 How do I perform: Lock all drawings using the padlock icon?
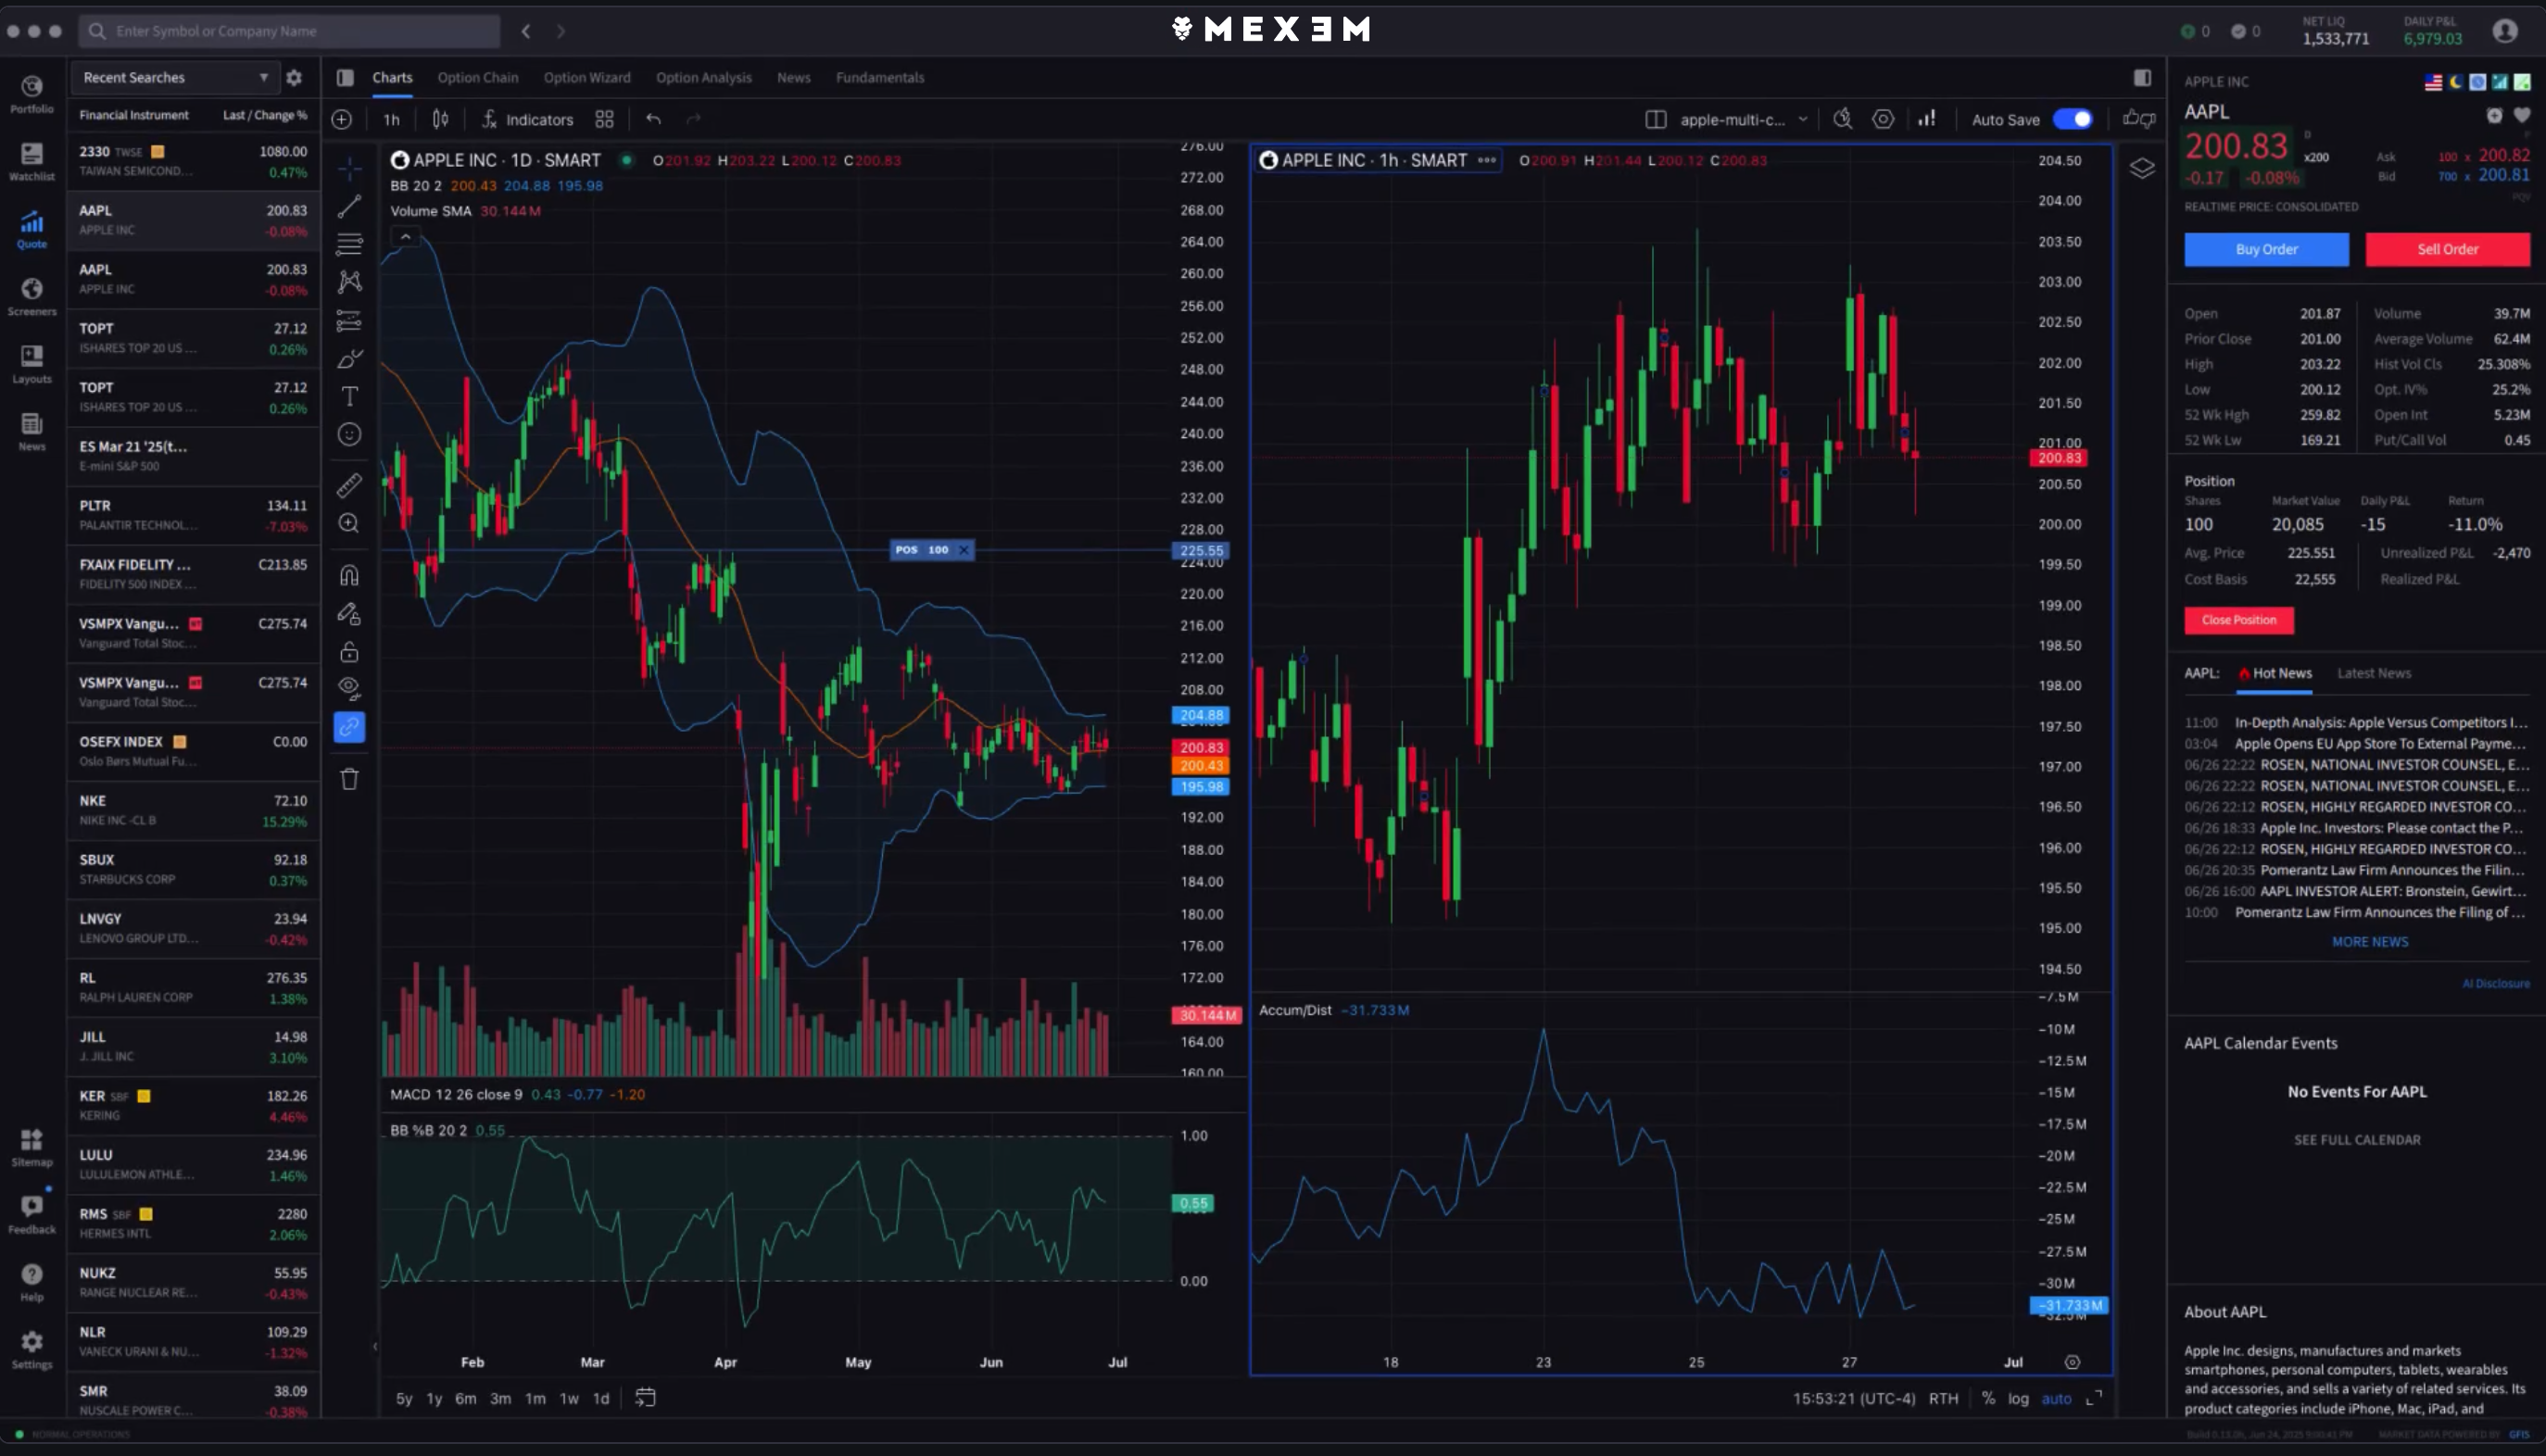pyautogui.click(x=349, y=651)
